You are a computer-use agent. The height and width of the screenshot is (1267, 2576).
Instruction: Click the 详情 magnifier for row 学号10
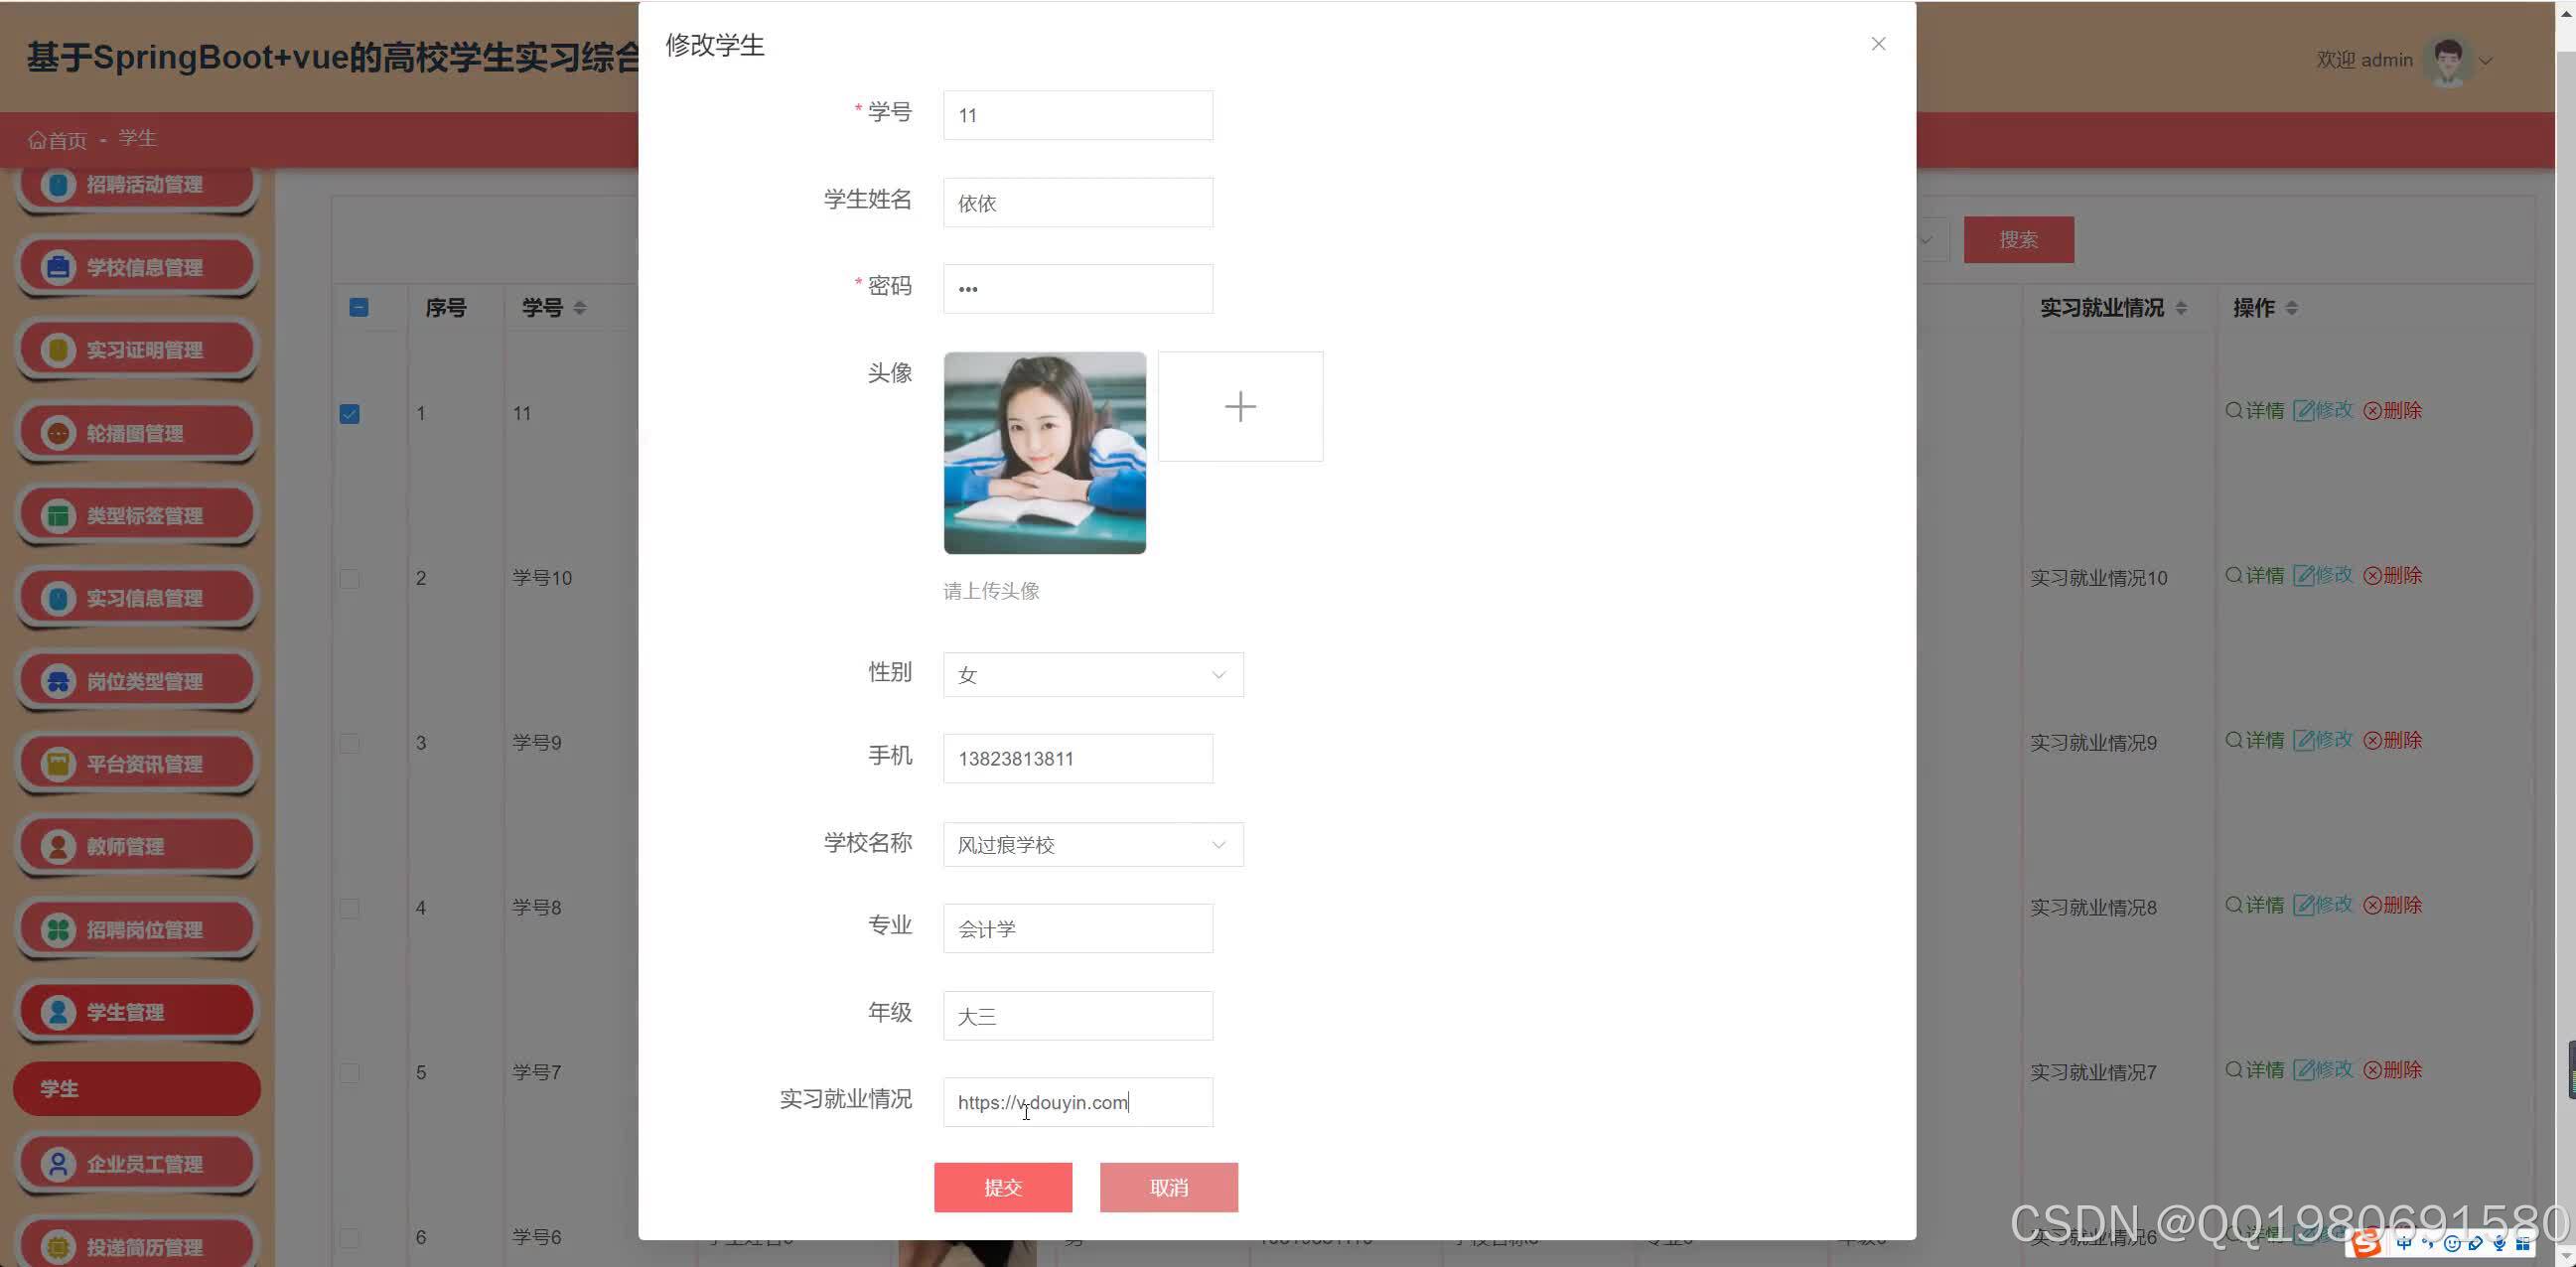tap(2233, 575)
